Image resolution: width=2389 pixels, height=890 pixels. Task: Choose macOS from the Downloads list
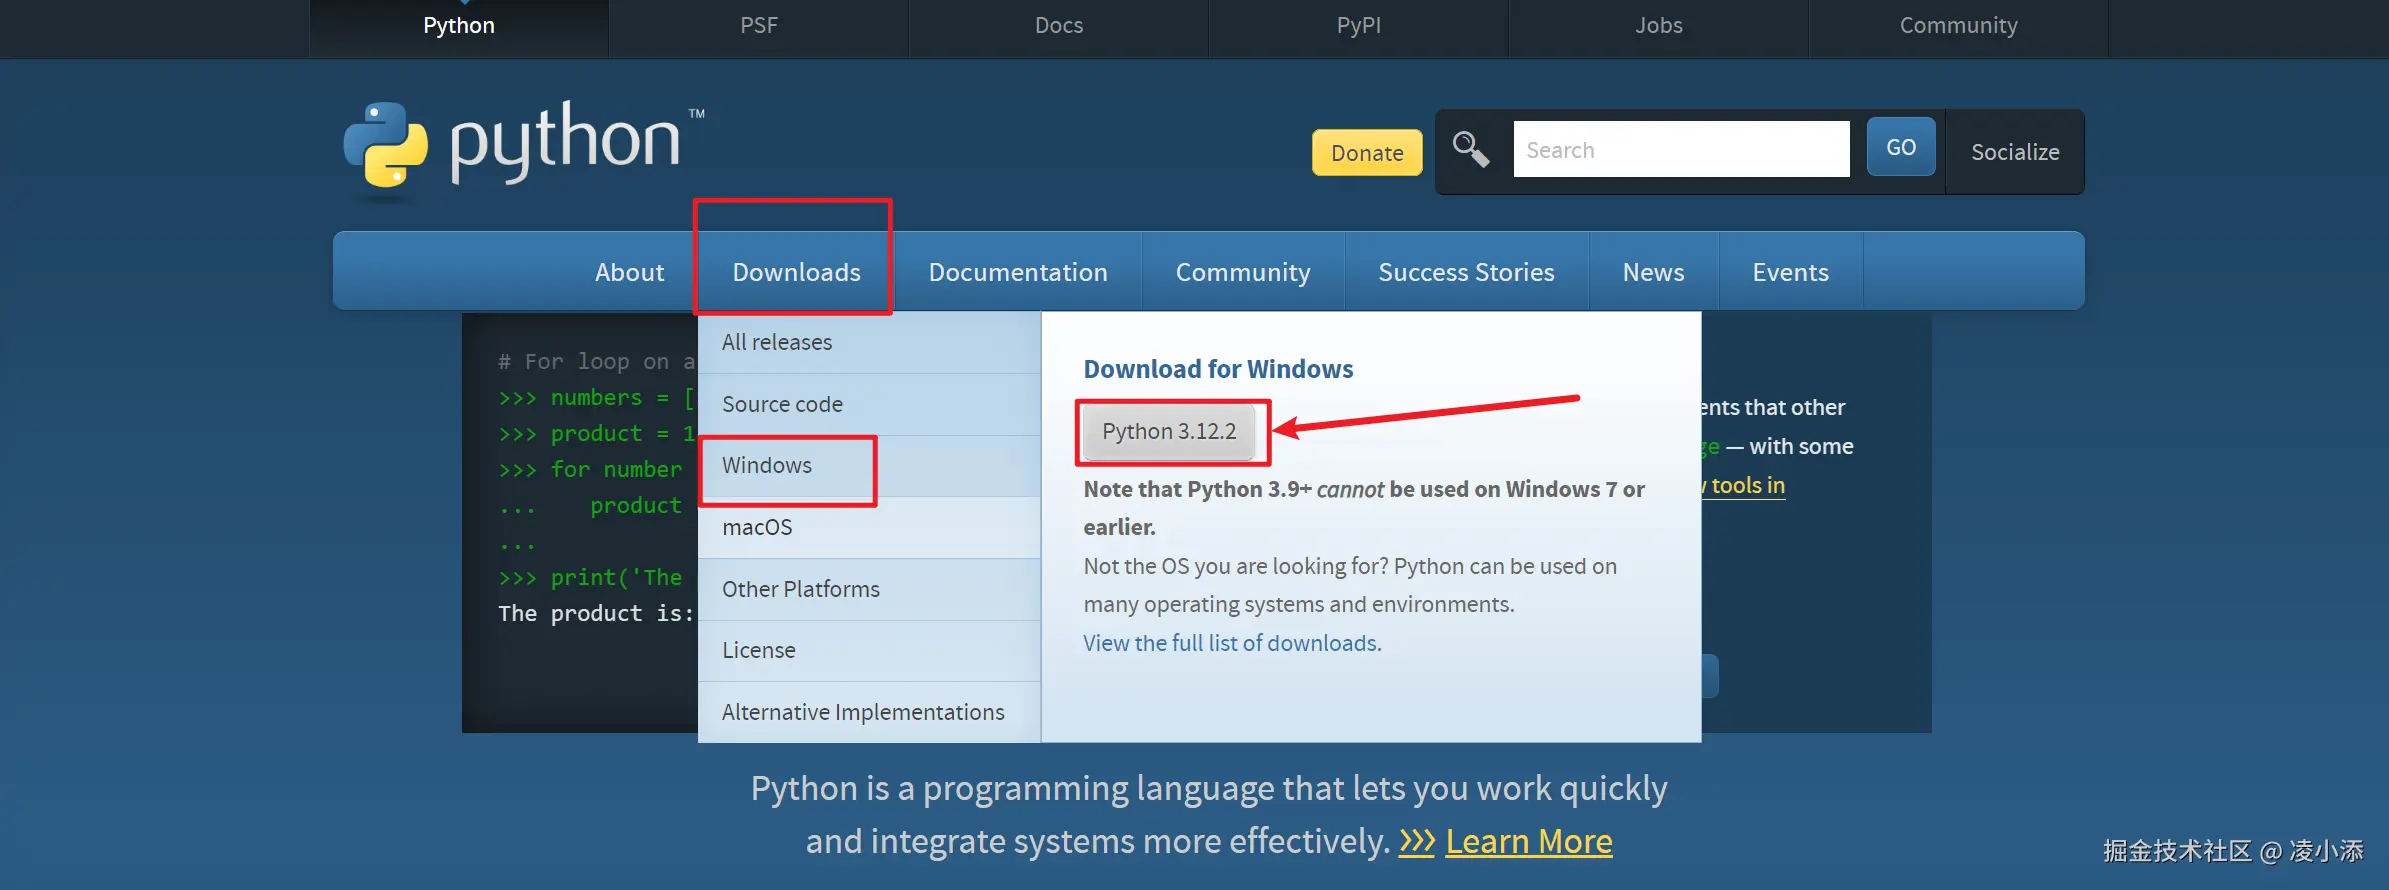point(757,527)
